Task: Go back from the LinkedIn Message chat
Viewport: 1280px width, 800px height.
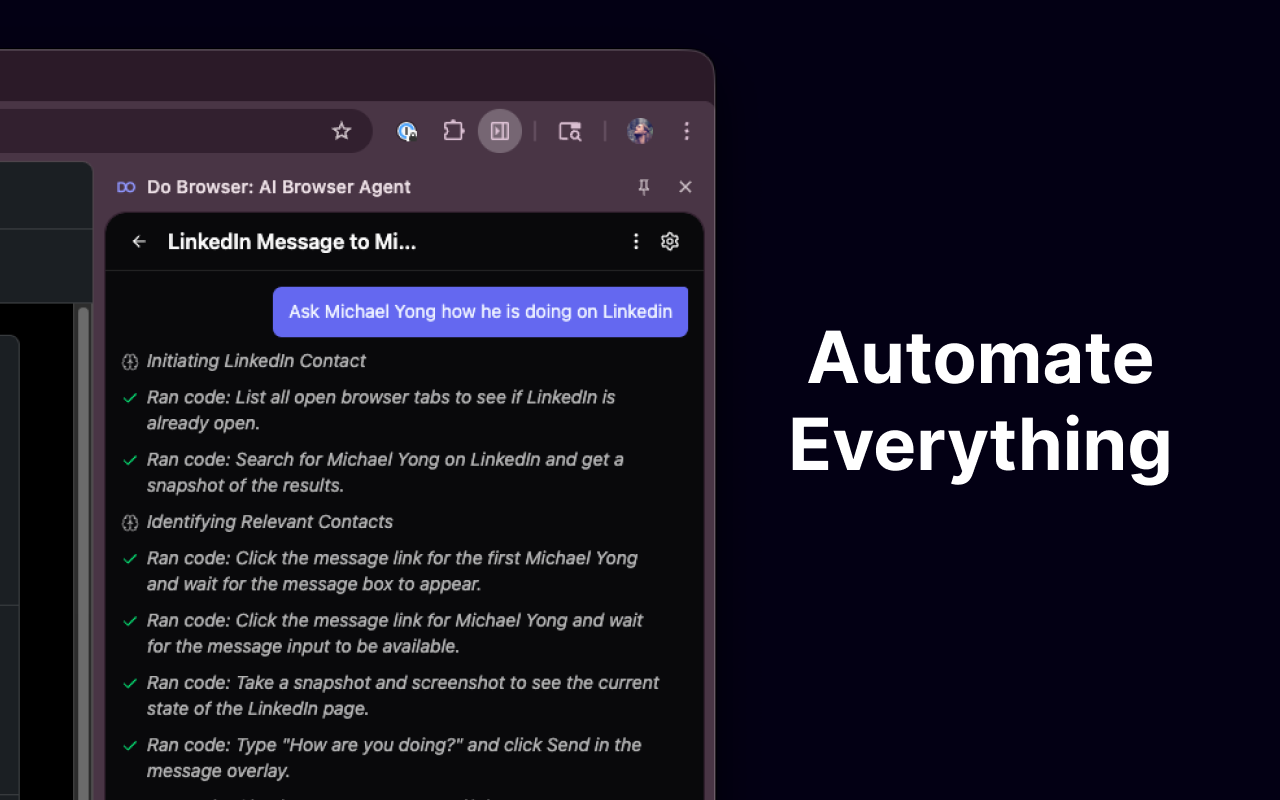Action: point(139,241)
